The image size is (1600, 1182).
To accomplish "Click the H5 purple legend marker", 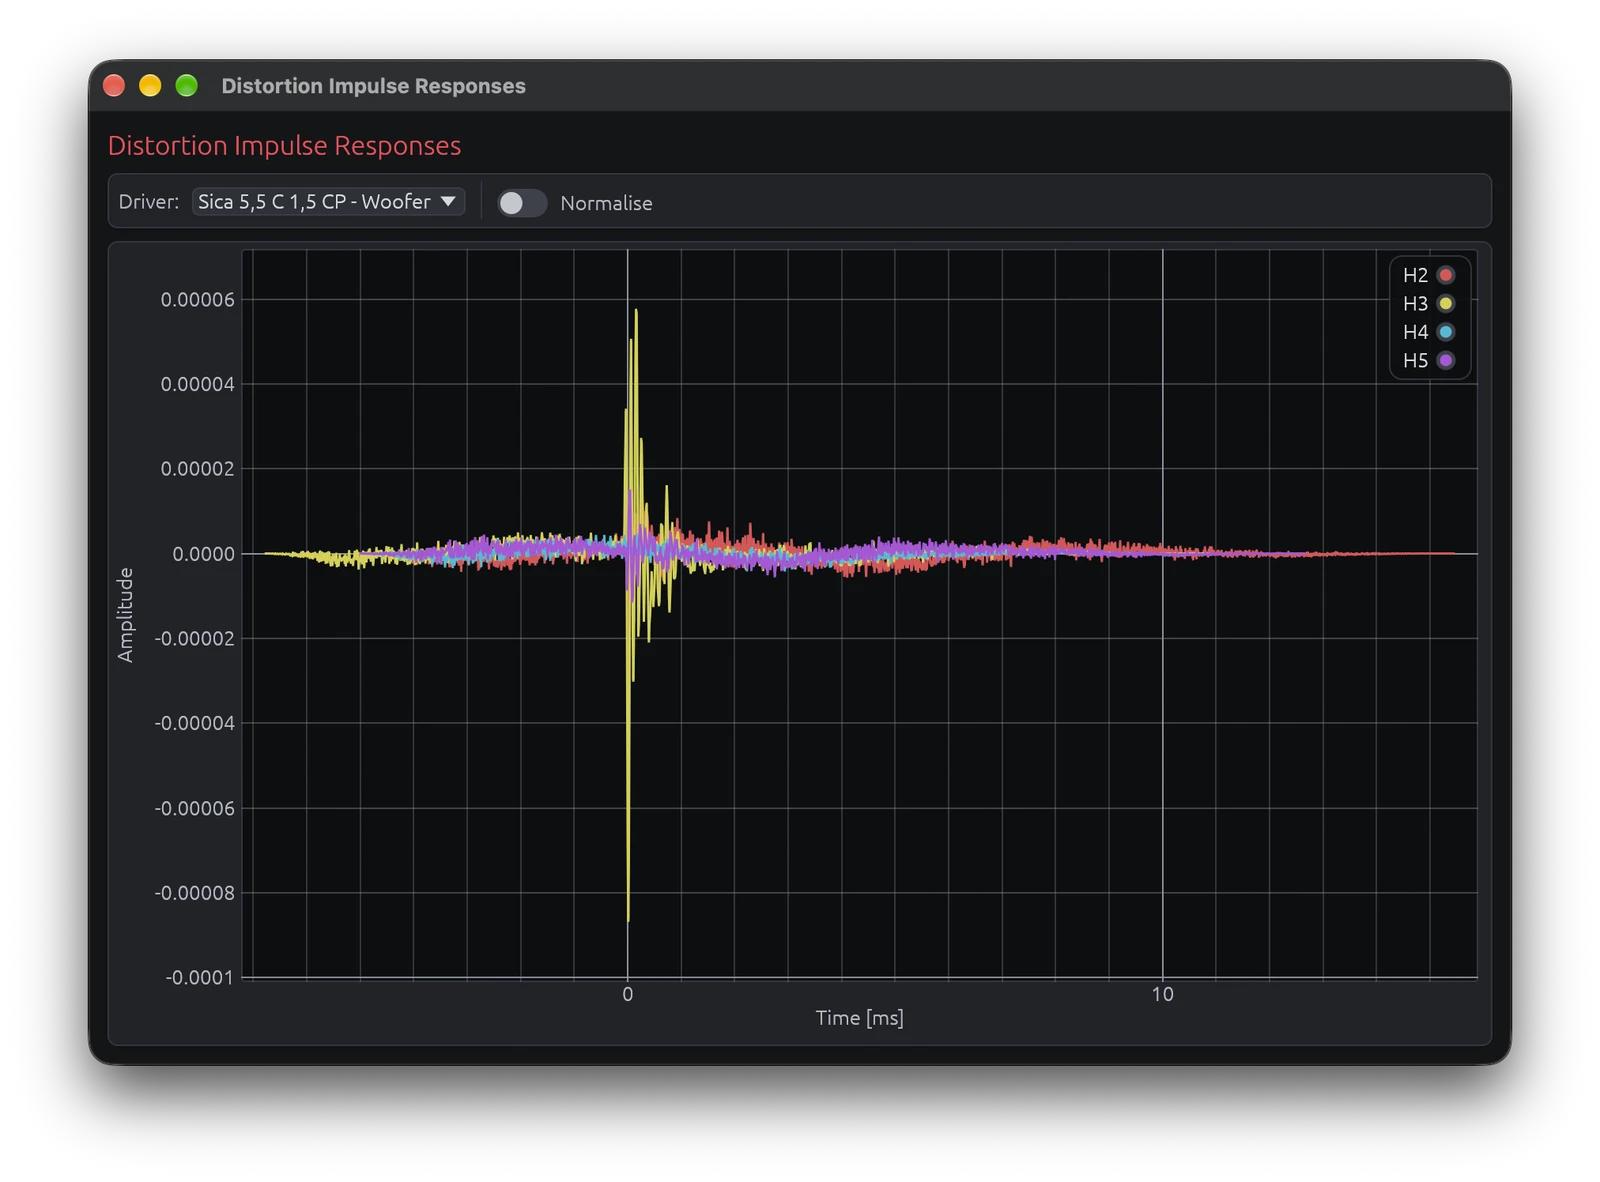I will point(1445,360).
